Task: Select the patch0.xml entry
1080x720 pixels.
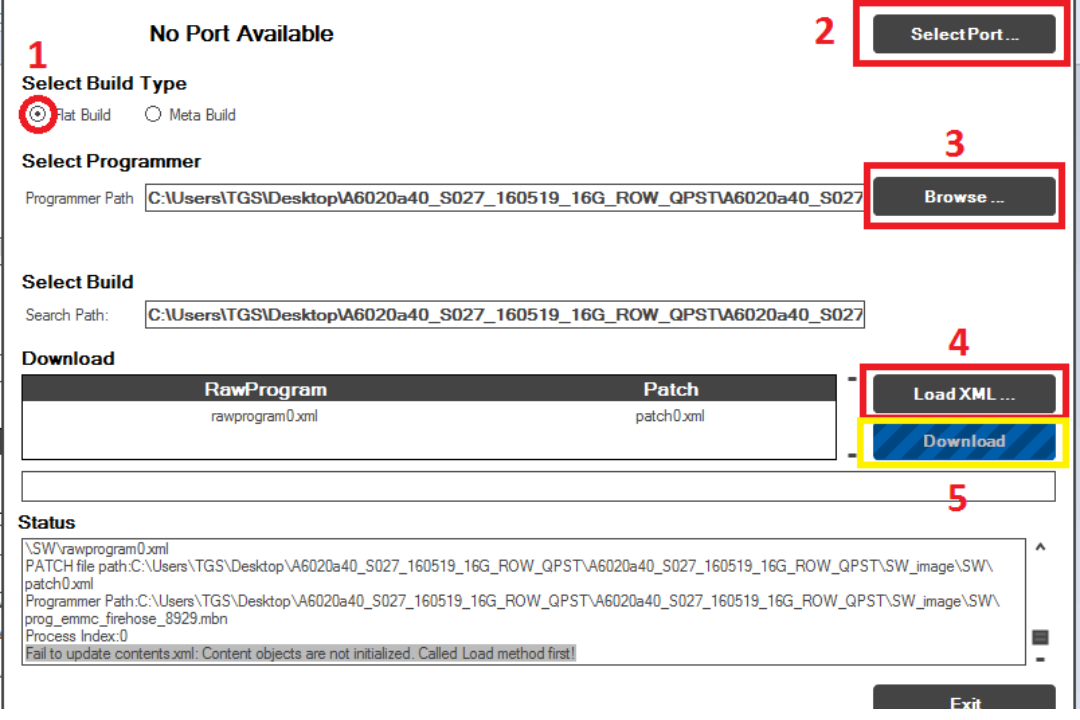Action: (670, 416)
